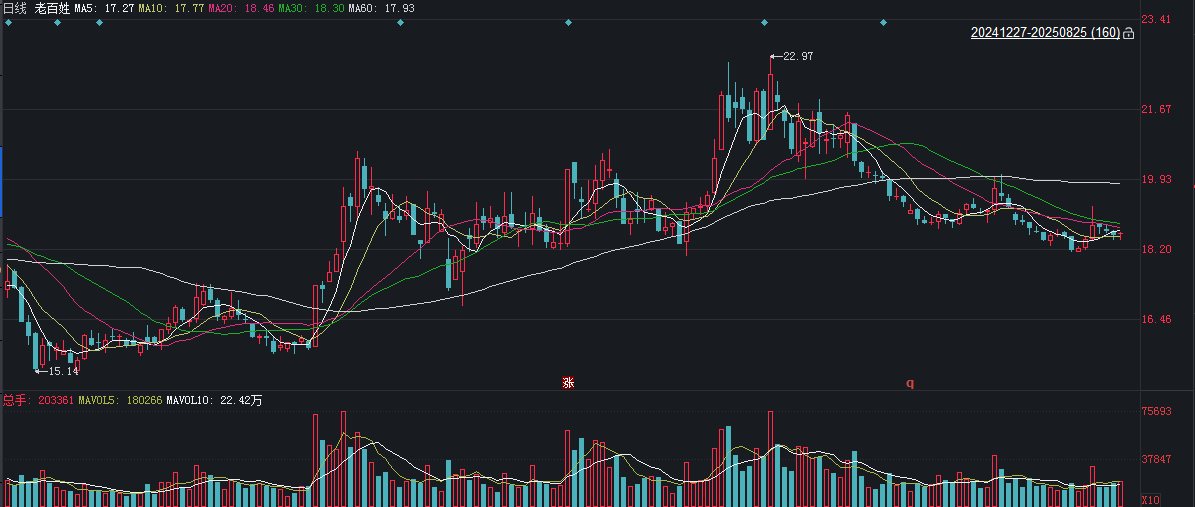Click the red q marker below the chart
Viewport: 1195px width, 507px height.
[x=909, y=383]
